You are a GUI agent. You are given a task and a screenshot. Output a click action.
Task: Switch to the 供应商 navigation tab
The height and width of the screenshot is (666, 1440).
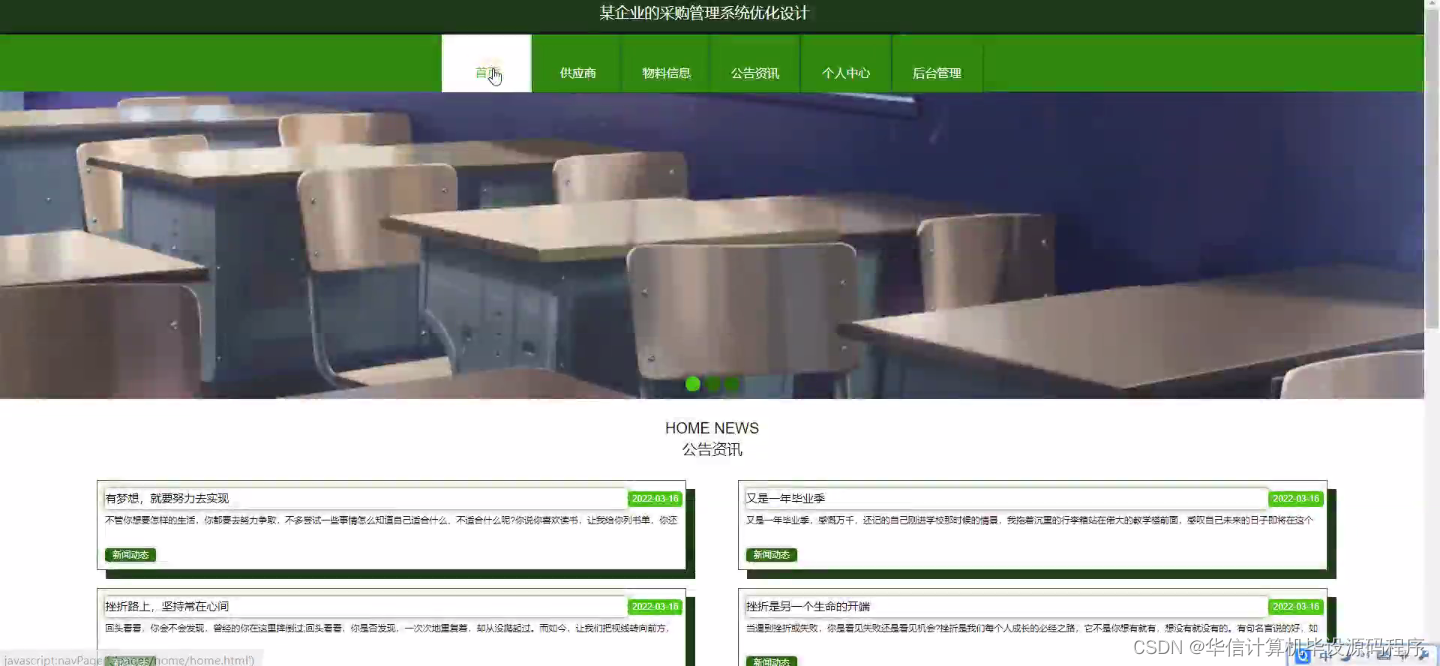pyautogui.click(x=576, y=72)
